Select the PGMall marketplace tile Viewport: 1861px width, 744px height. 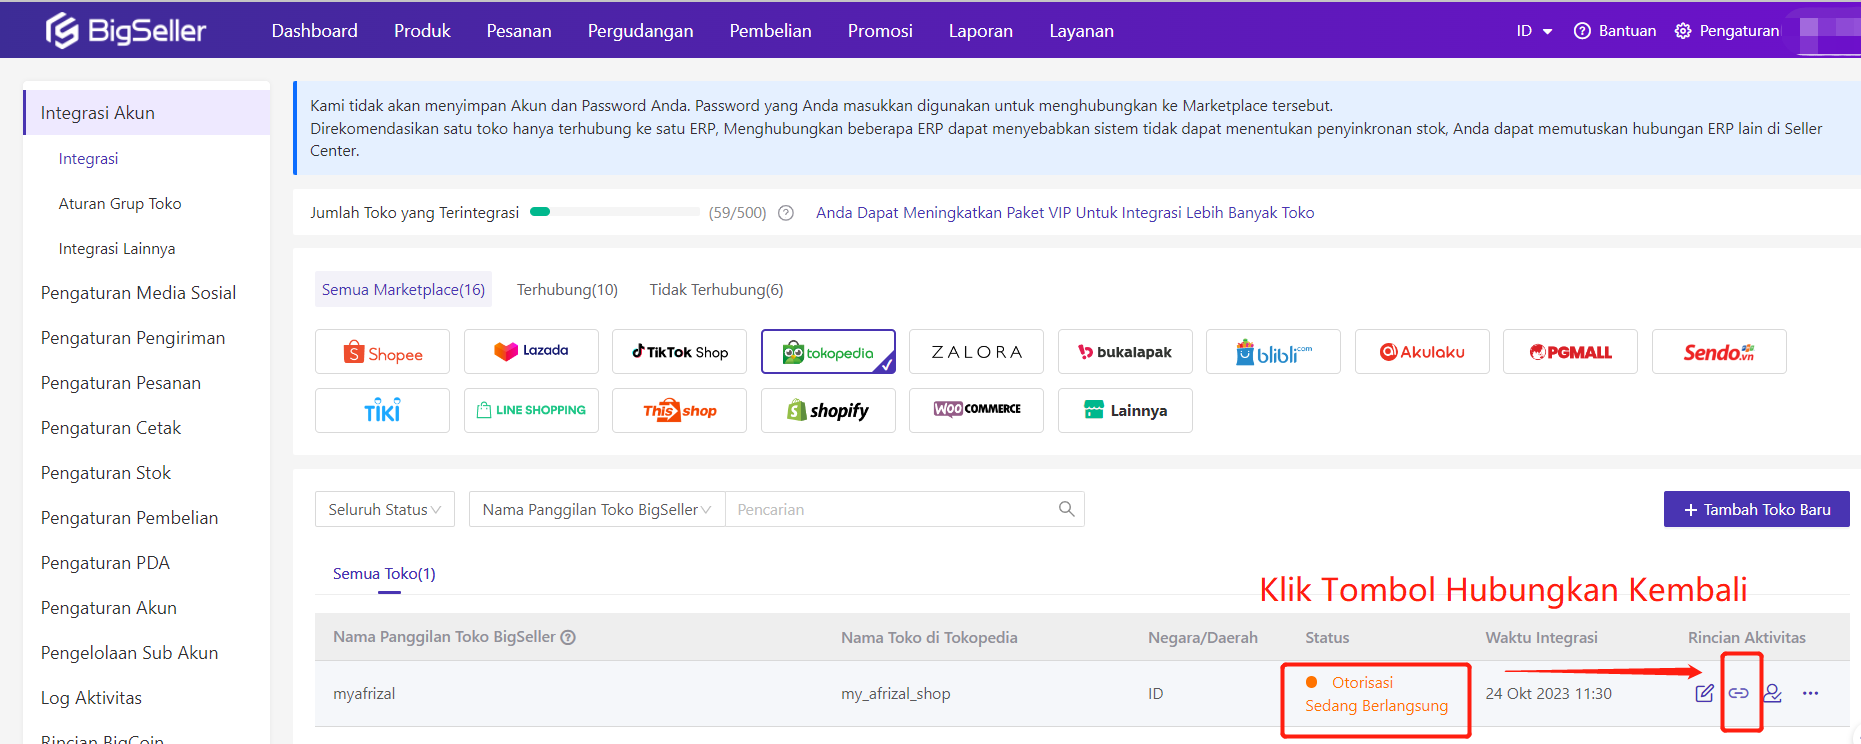coord(1570,352)
